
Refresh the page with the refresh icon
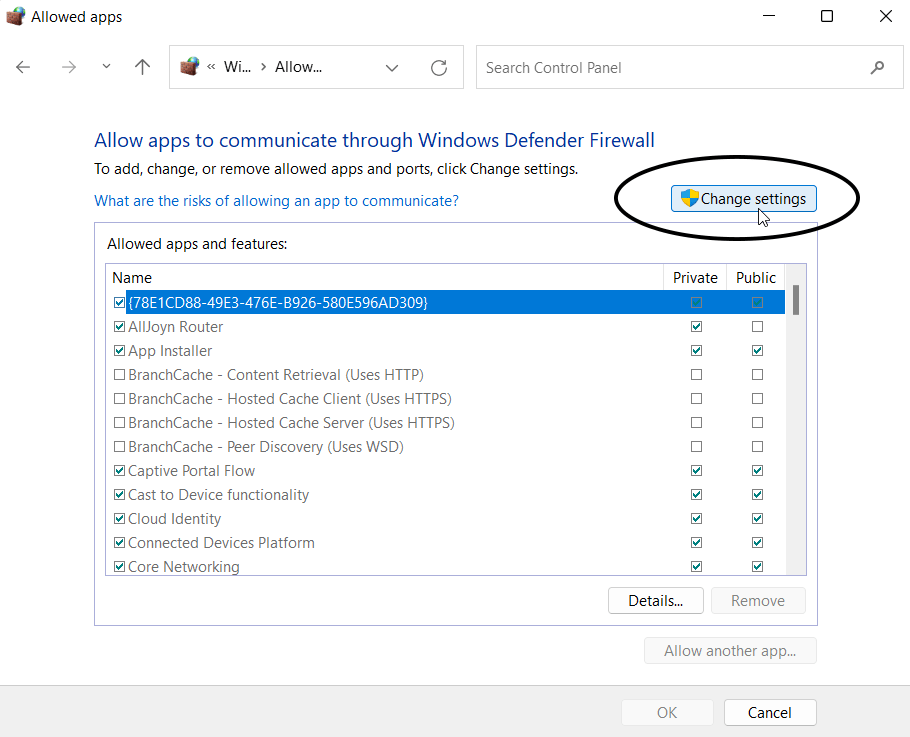tap(439, 67)
